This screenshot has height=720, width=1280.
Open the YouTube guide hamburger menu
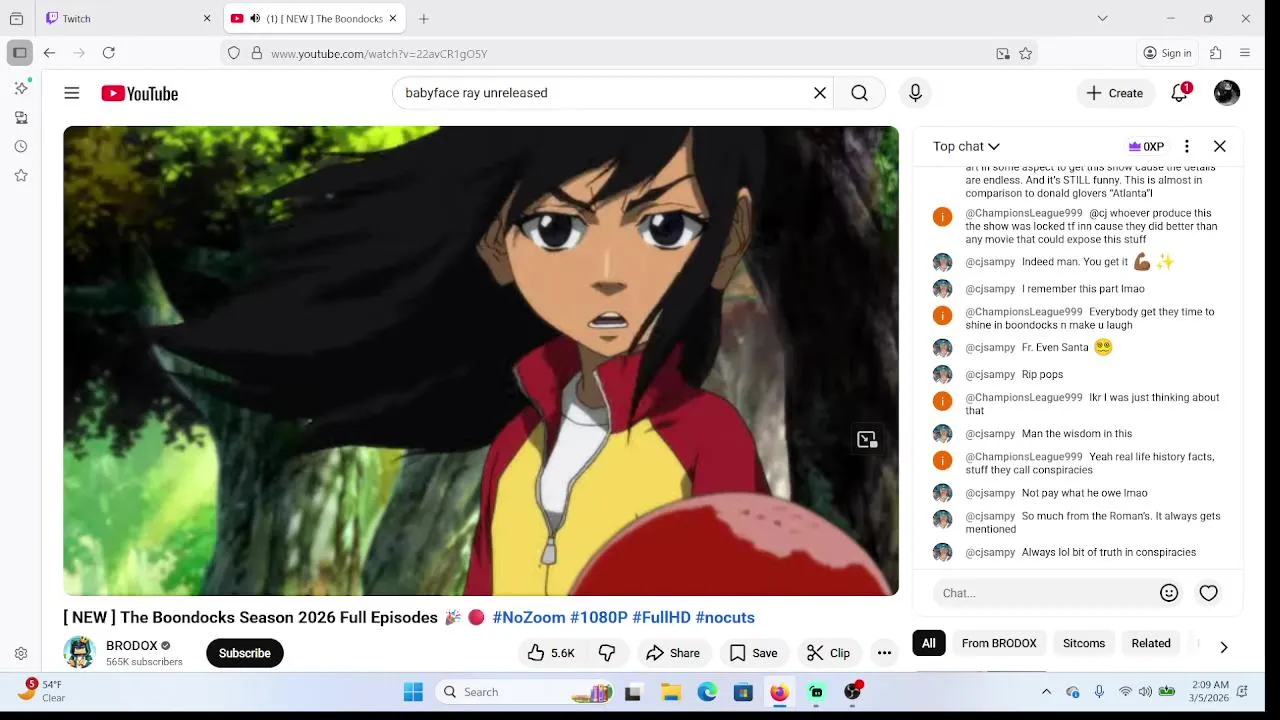(72, 93)
